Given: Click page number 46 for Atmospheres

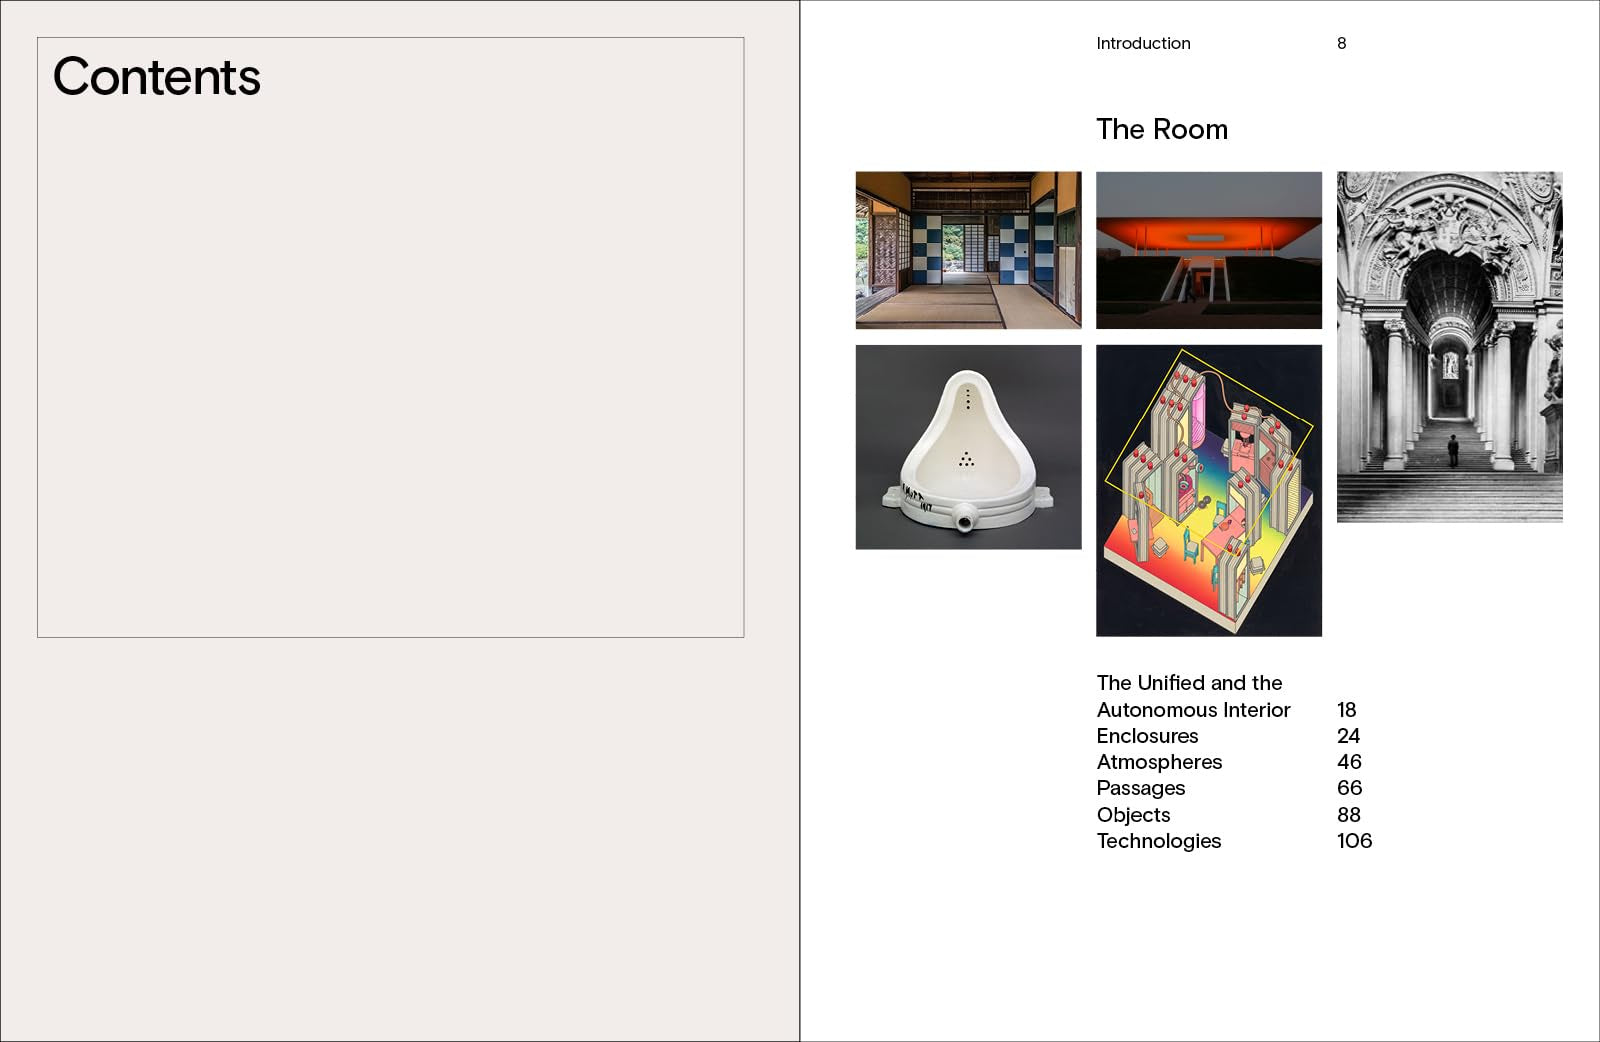Looking at the screenshot, I should pyautogui.click(x=1349, y=762).
